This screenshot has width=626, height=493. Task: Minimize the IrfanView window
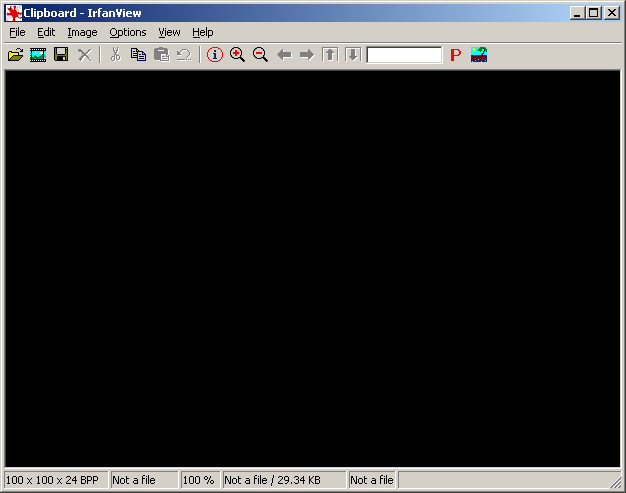[577, 13]
